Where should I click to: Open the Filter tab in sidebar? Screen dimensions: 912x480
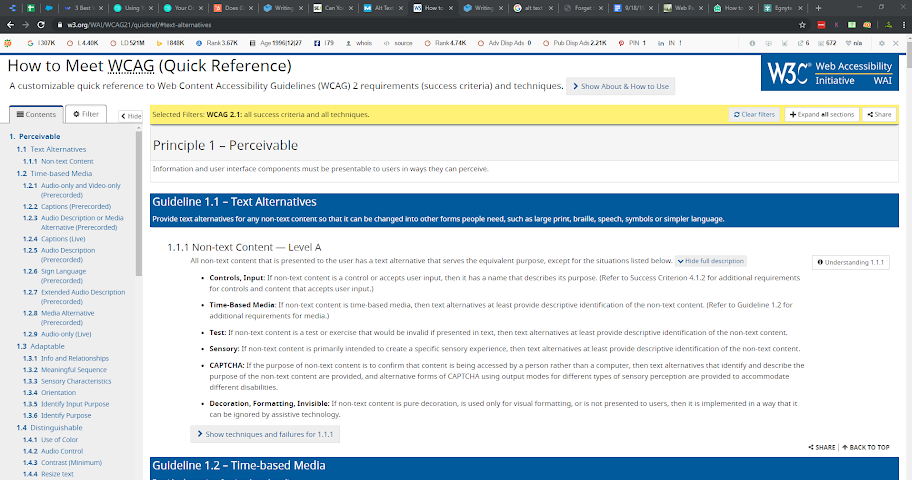coord(86,114)
